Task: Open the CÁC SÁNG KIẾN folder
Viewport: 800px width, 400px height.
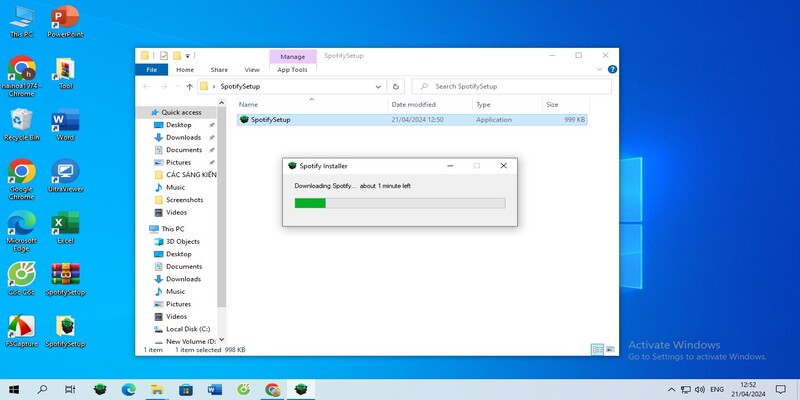Action: coord(185,175)
